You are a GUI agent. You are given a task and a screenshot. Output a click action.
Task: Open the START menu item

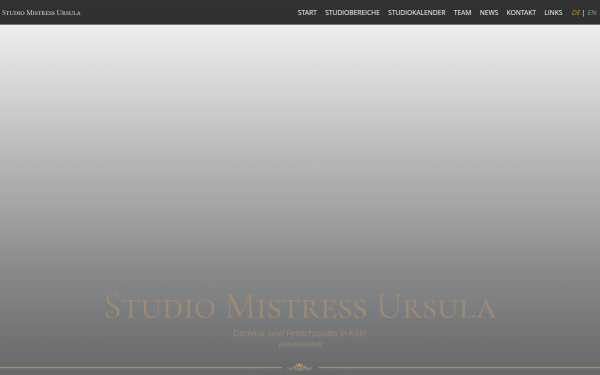[x=307, y=13]
